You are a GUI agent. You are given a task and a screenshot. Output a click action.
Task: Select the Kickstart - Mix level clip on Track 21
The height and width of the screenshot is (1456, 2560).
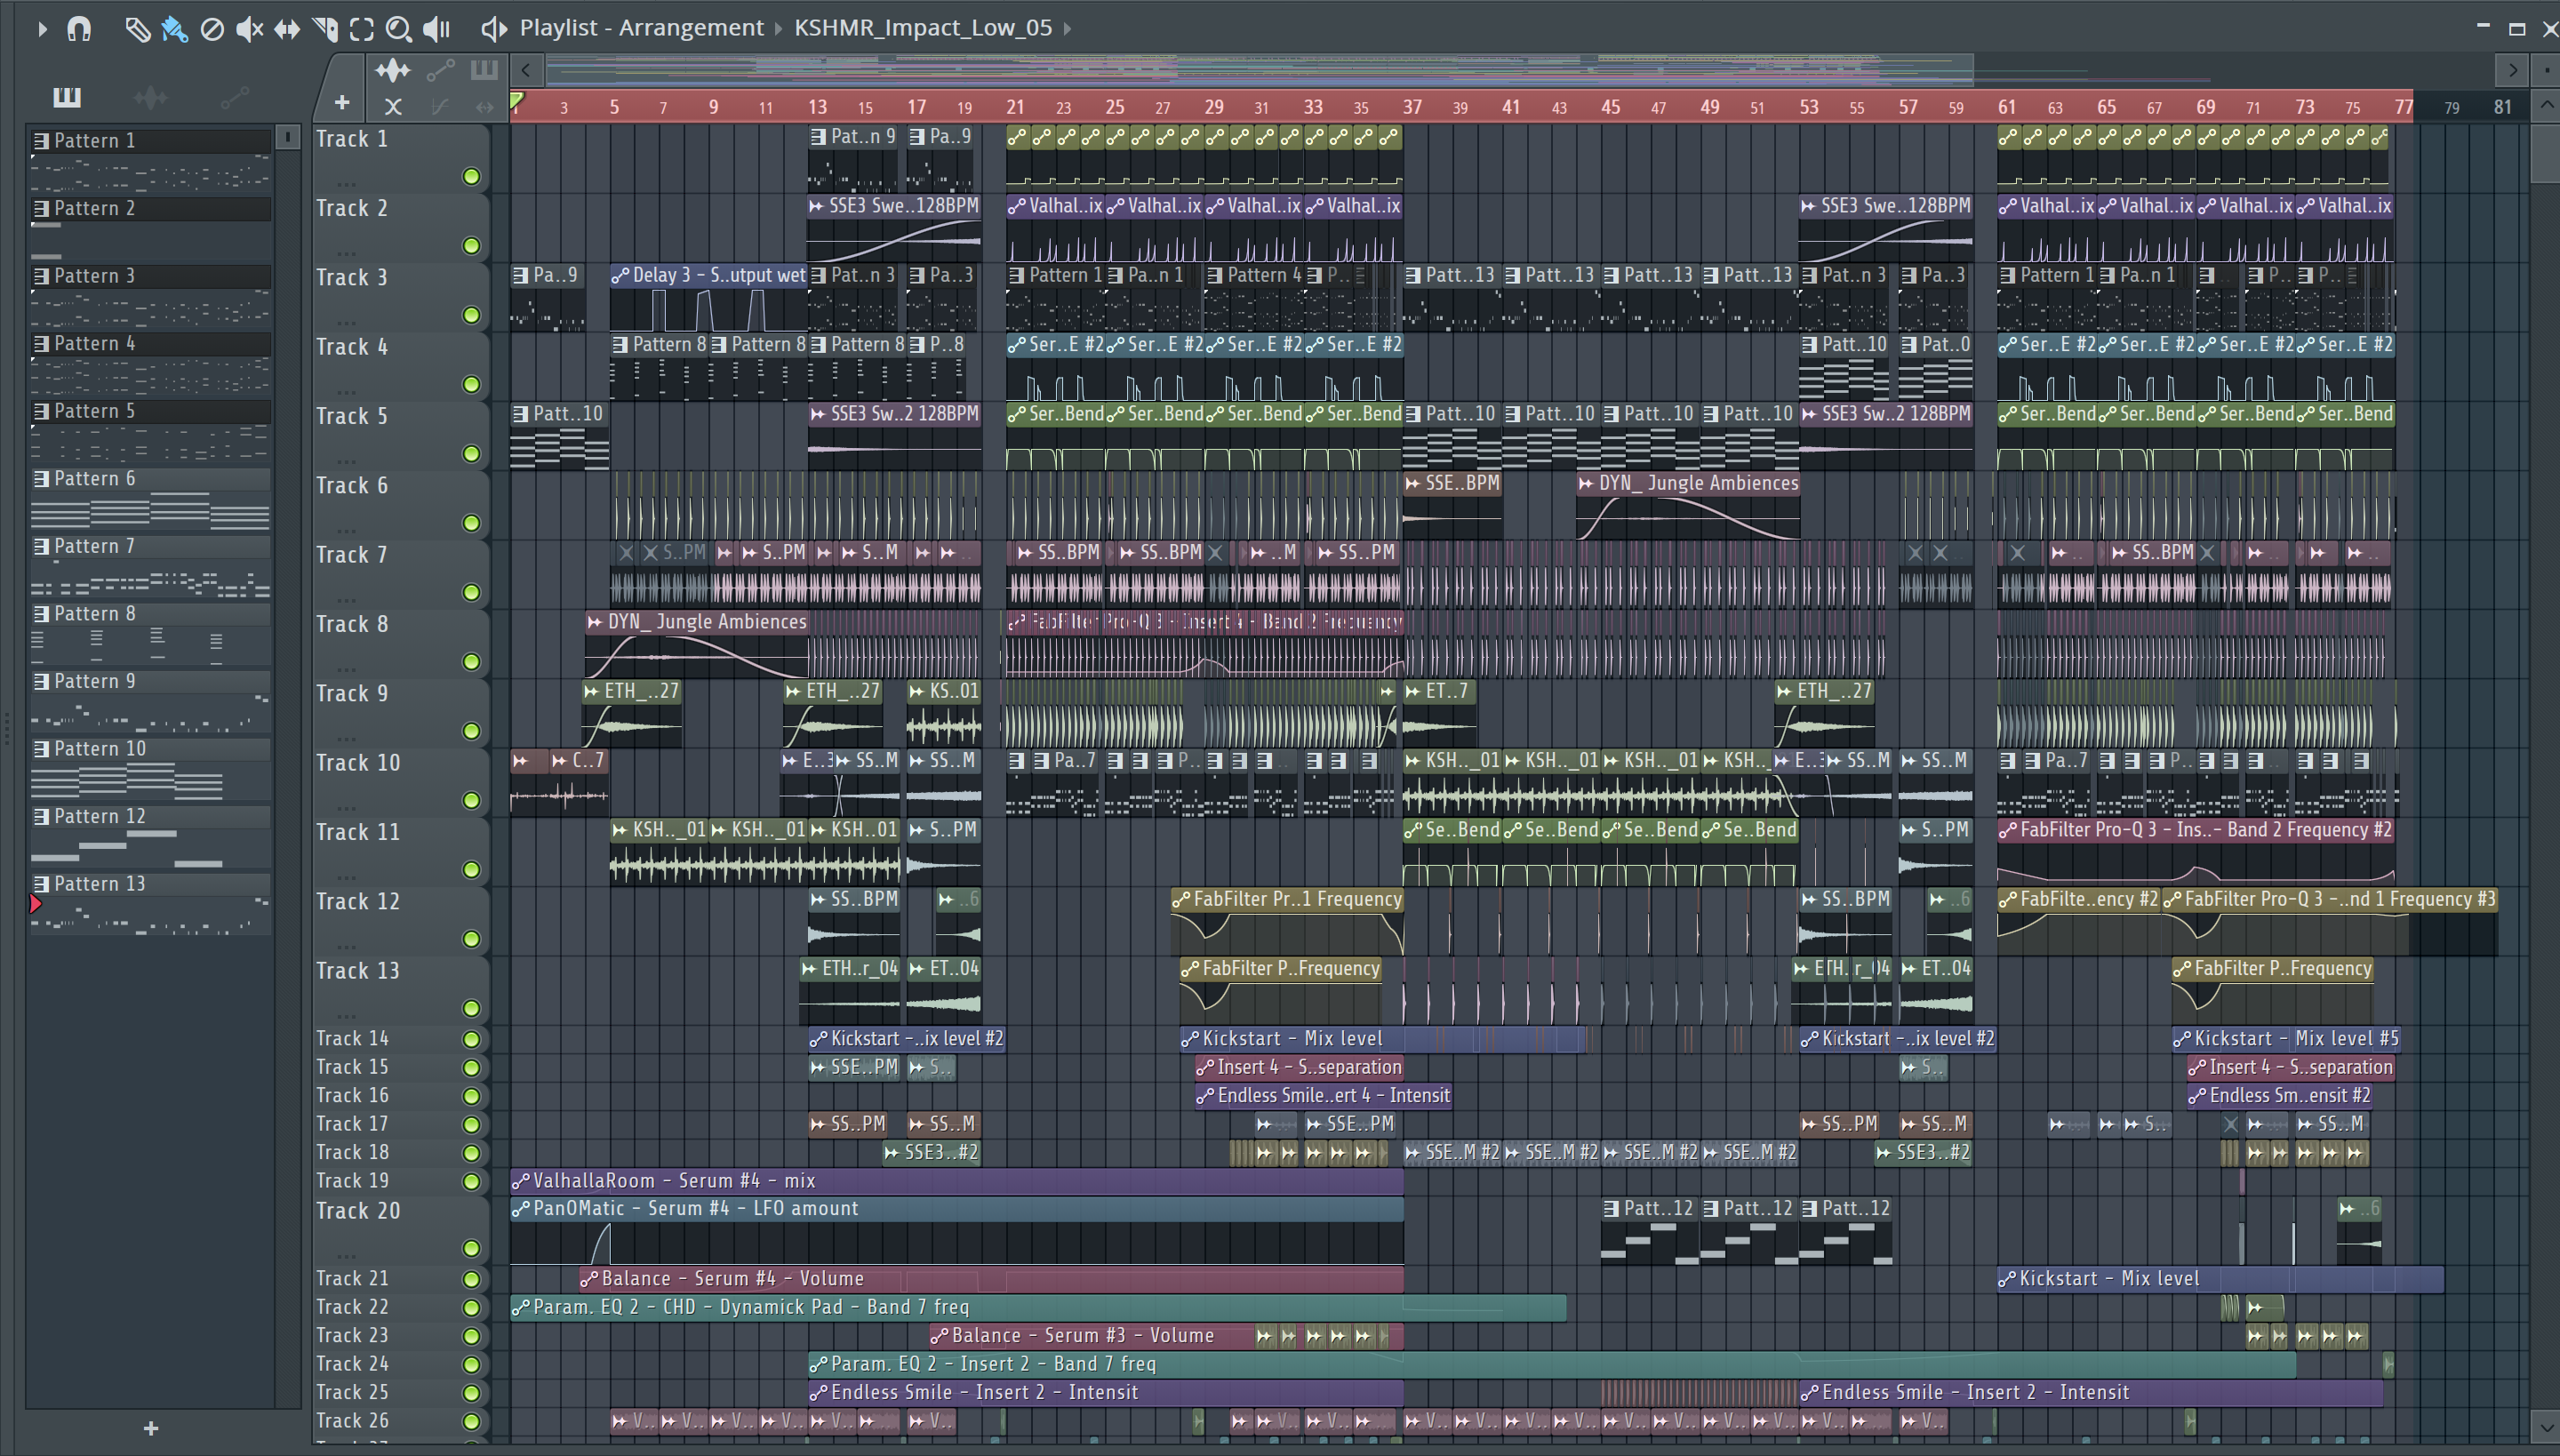2220,1279
